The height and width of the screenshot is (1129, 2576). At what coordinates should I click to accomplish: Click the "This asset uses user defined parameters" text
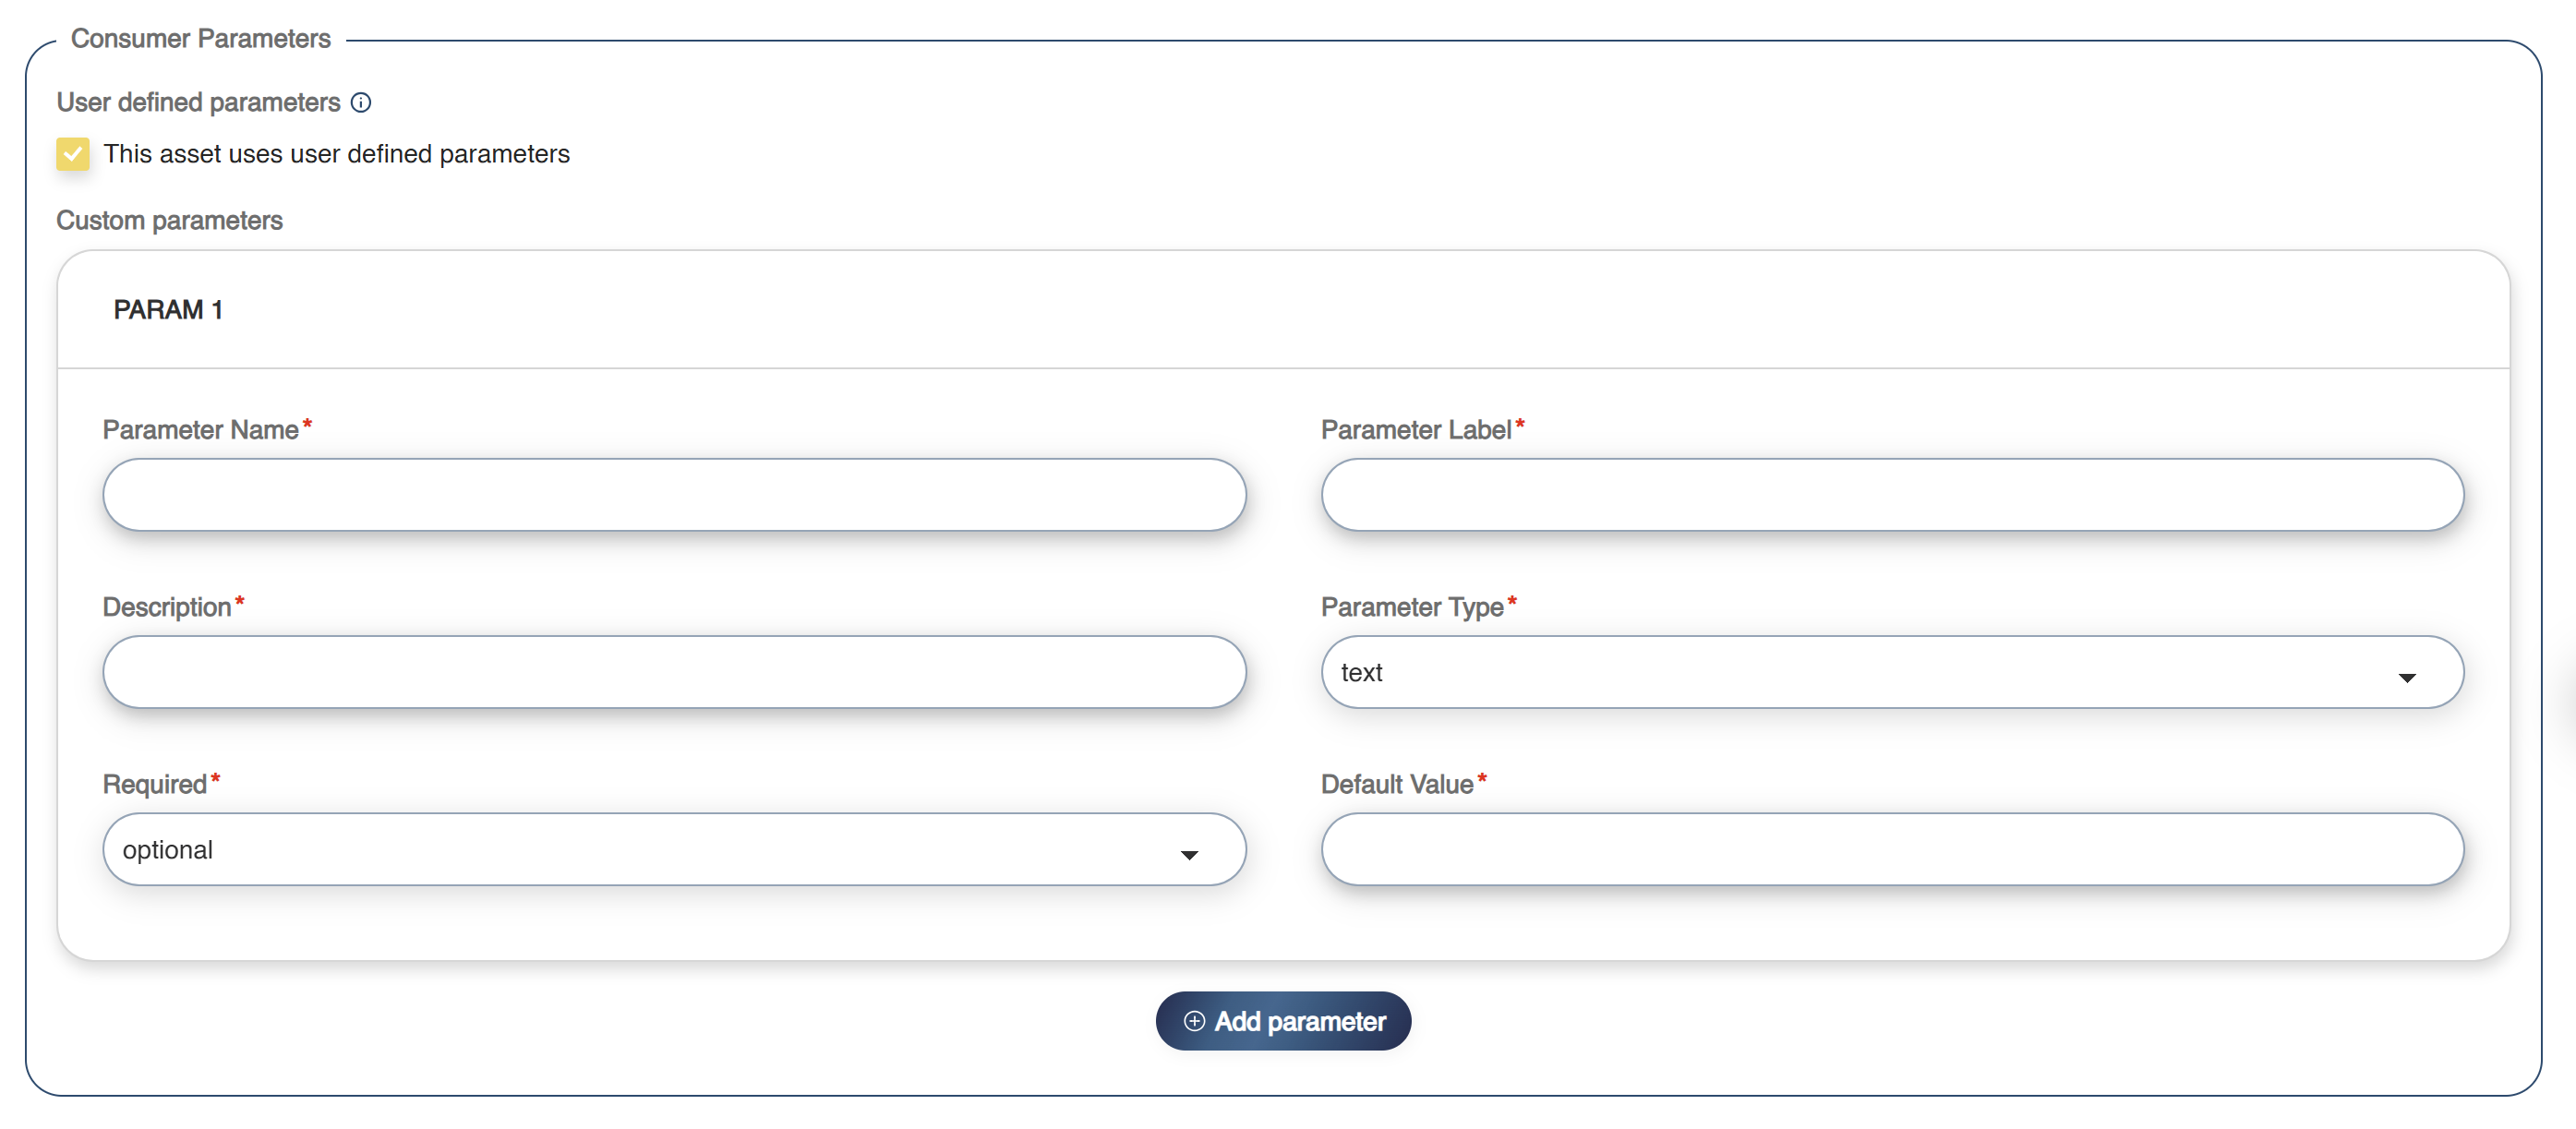(336, 154)
